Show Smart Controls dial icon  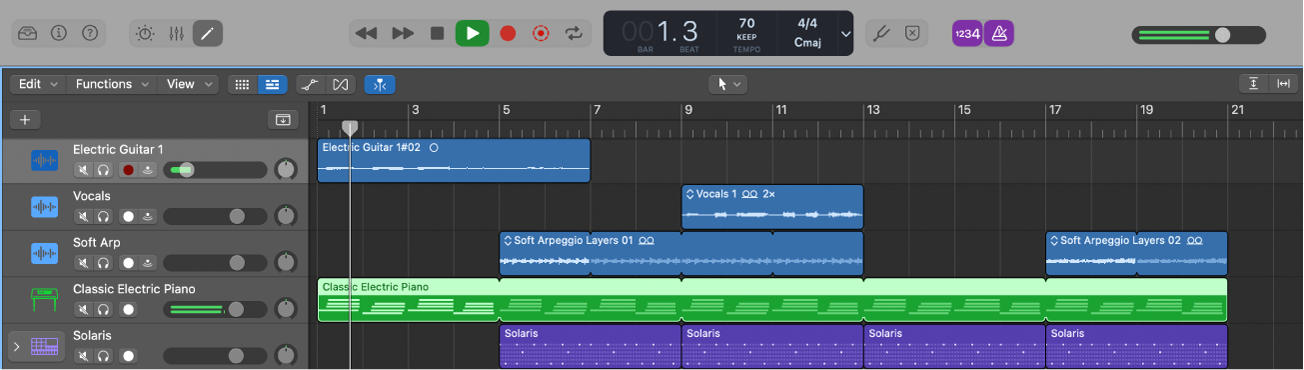(146, 33)
